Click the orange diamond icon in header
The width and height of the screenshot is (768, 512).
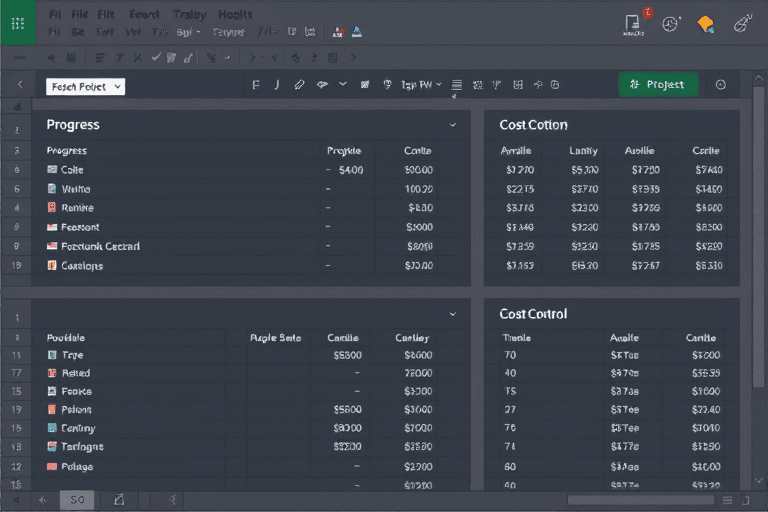coord(706,24)
